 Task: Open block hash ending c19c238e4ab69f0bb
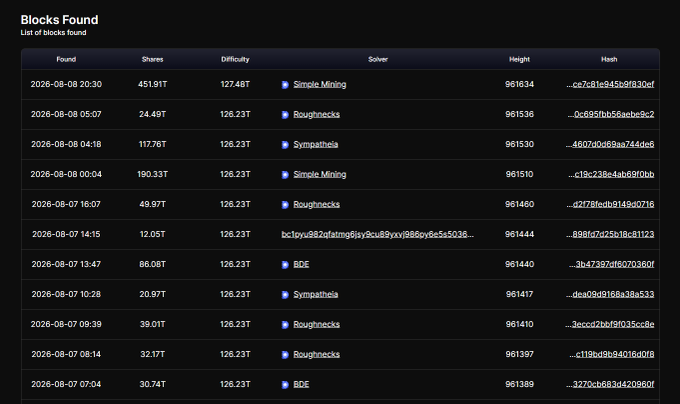(611, 174)
